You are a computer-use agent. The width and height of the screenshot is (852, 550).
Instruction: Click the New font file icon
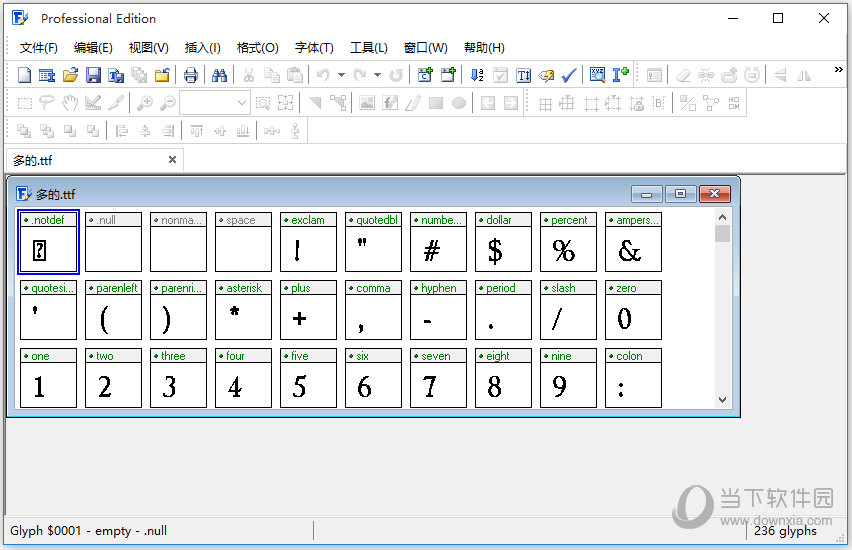tap(25, 75)
